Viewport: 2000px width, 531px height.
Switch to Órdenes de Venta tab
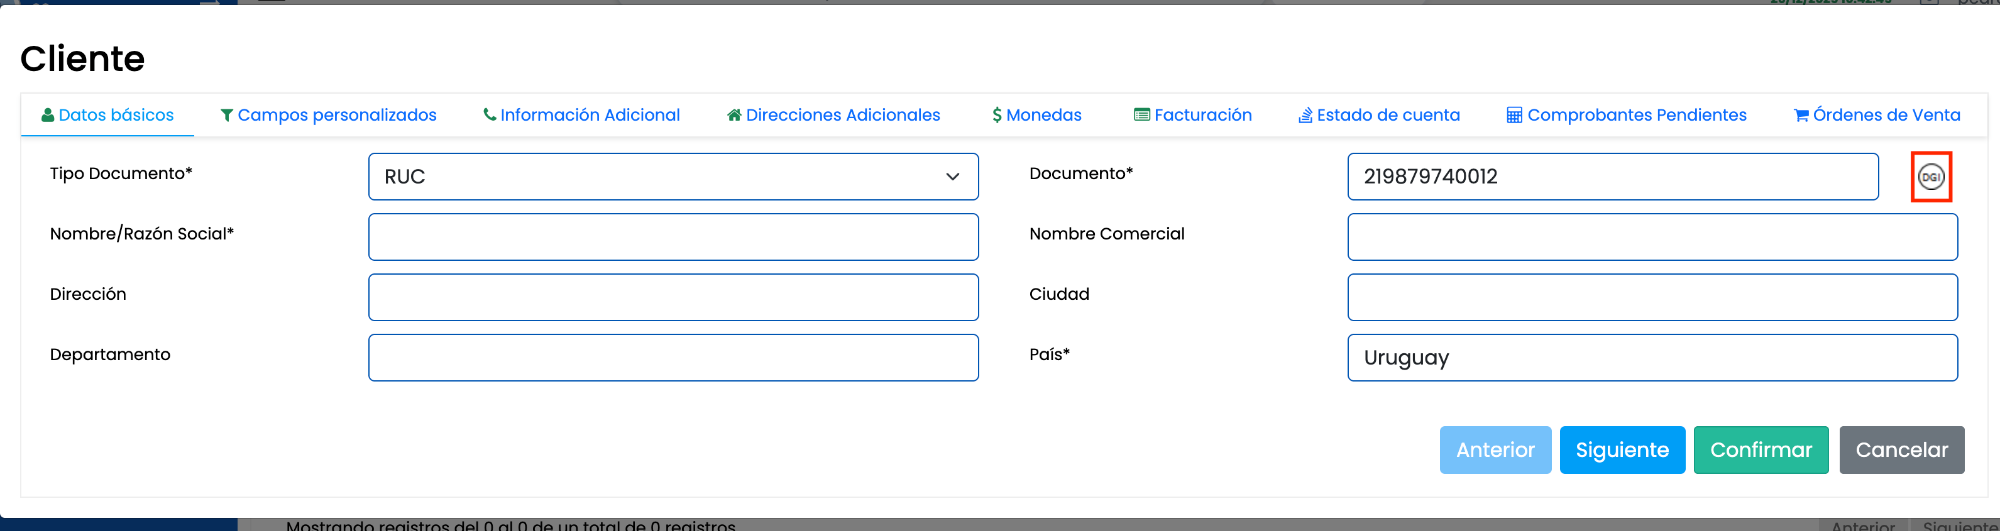tap(1877, 115)
